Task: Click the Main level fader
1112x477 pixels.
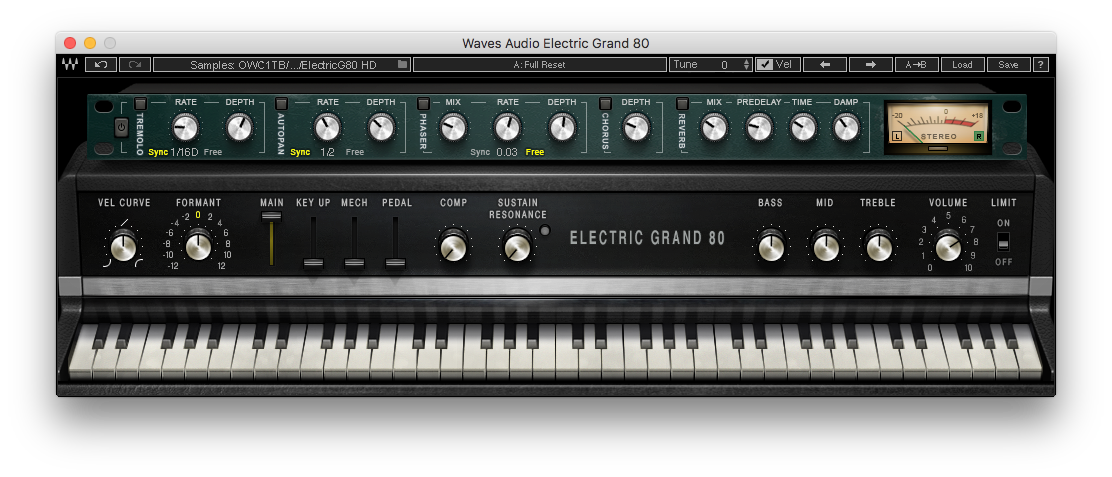Action: tap(272, 217)
